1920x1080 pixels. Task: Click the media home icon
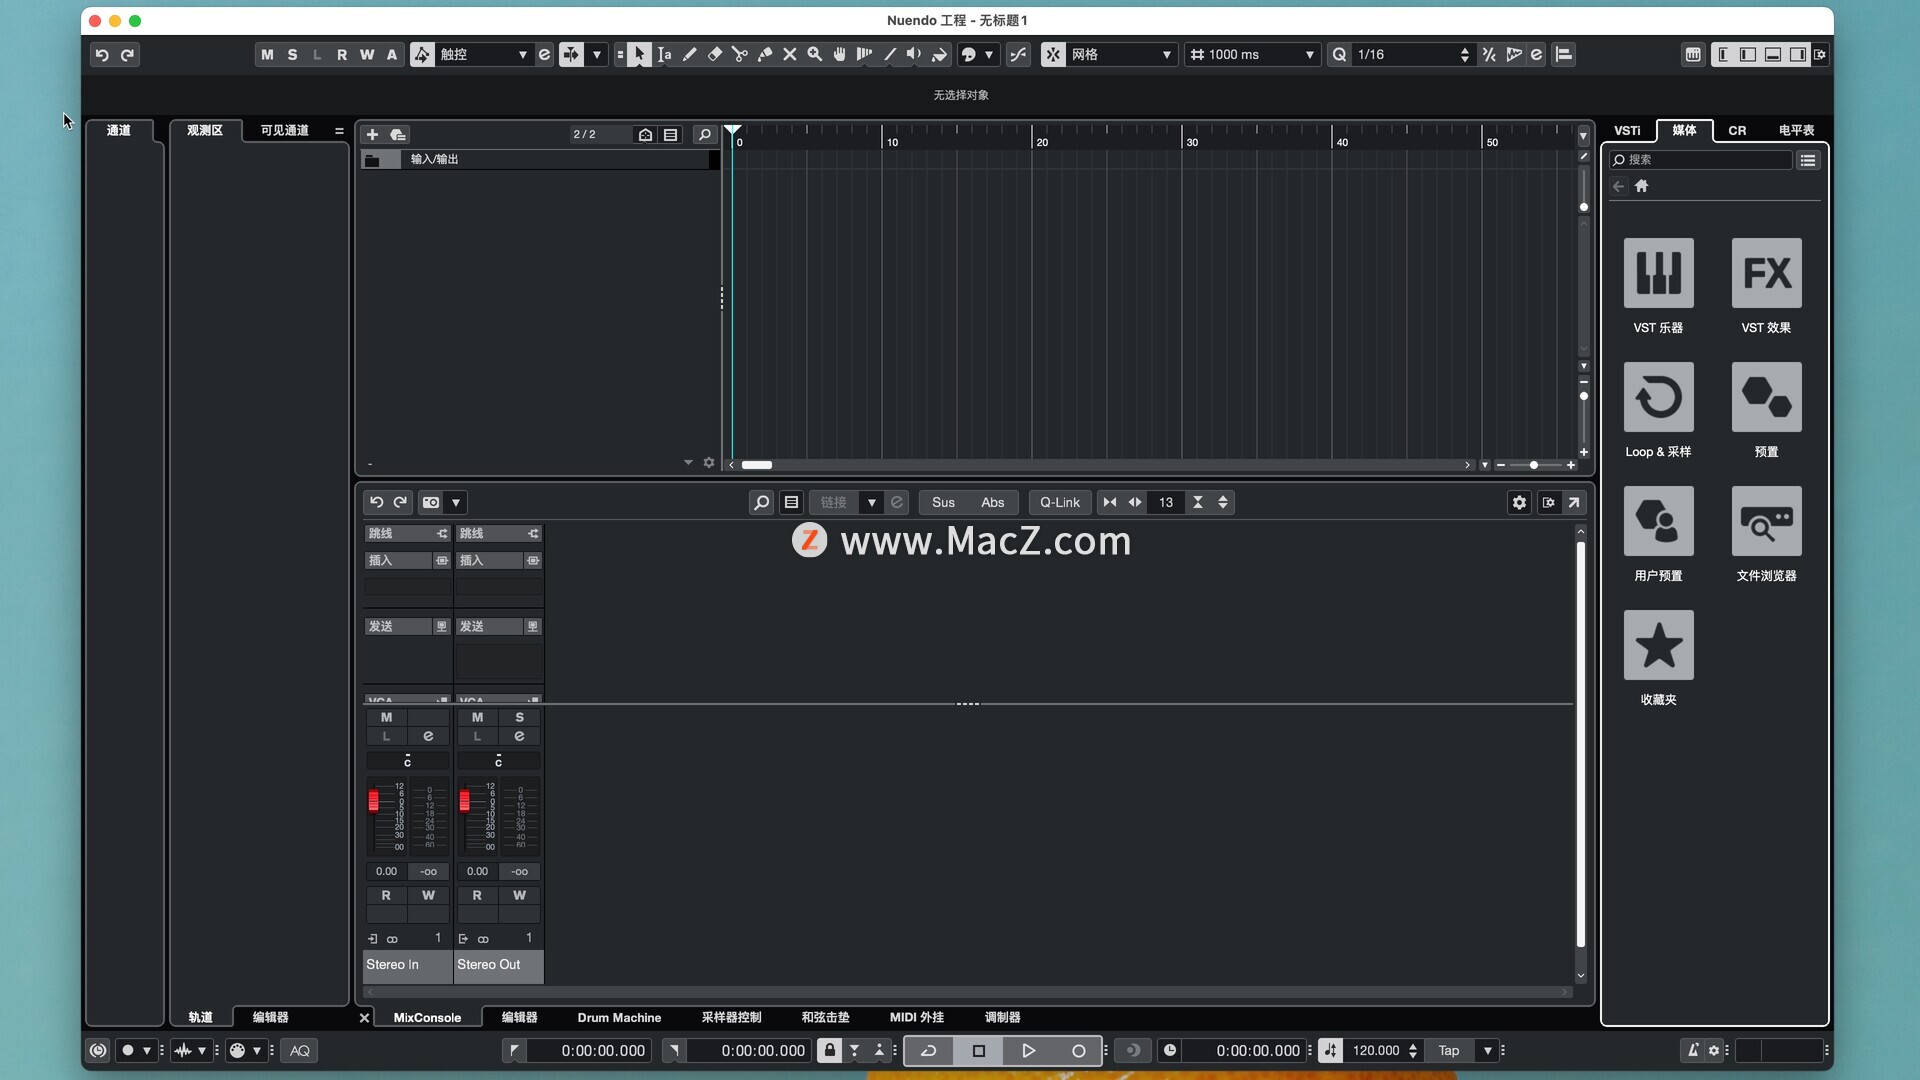[1641, 186]
